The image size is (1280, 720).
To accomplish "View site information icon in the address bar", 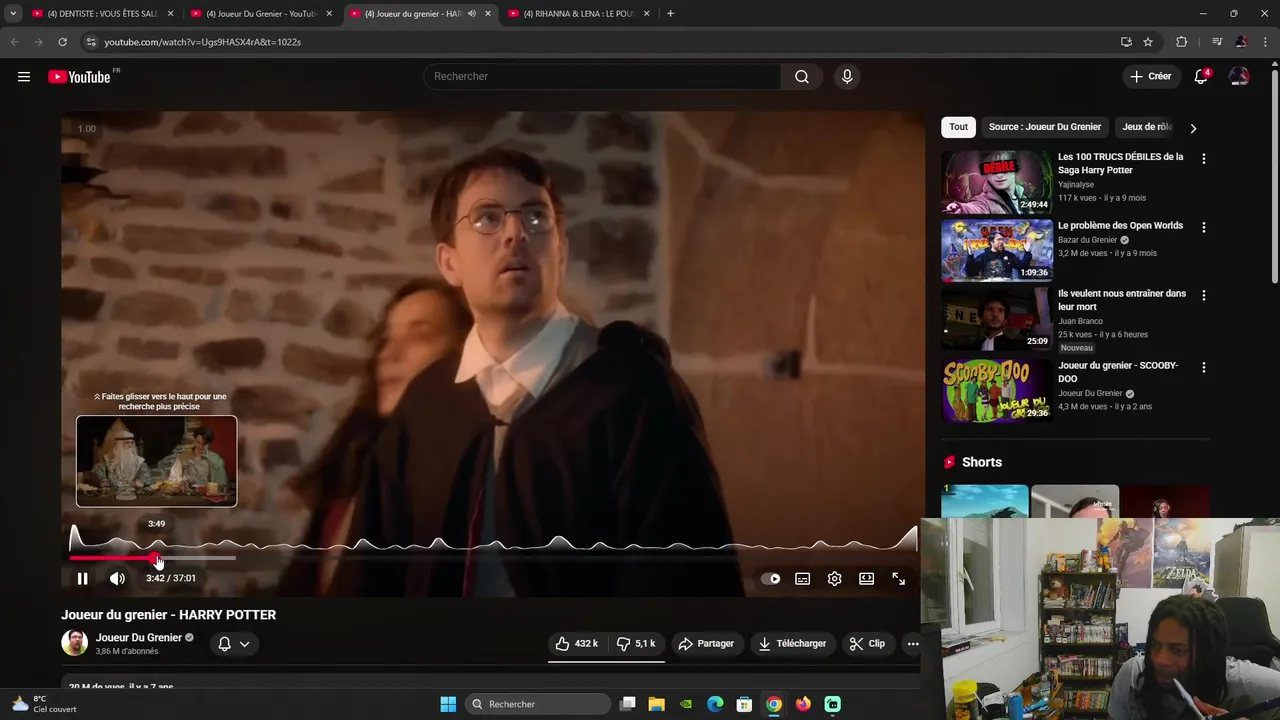I will coord(91,42).
